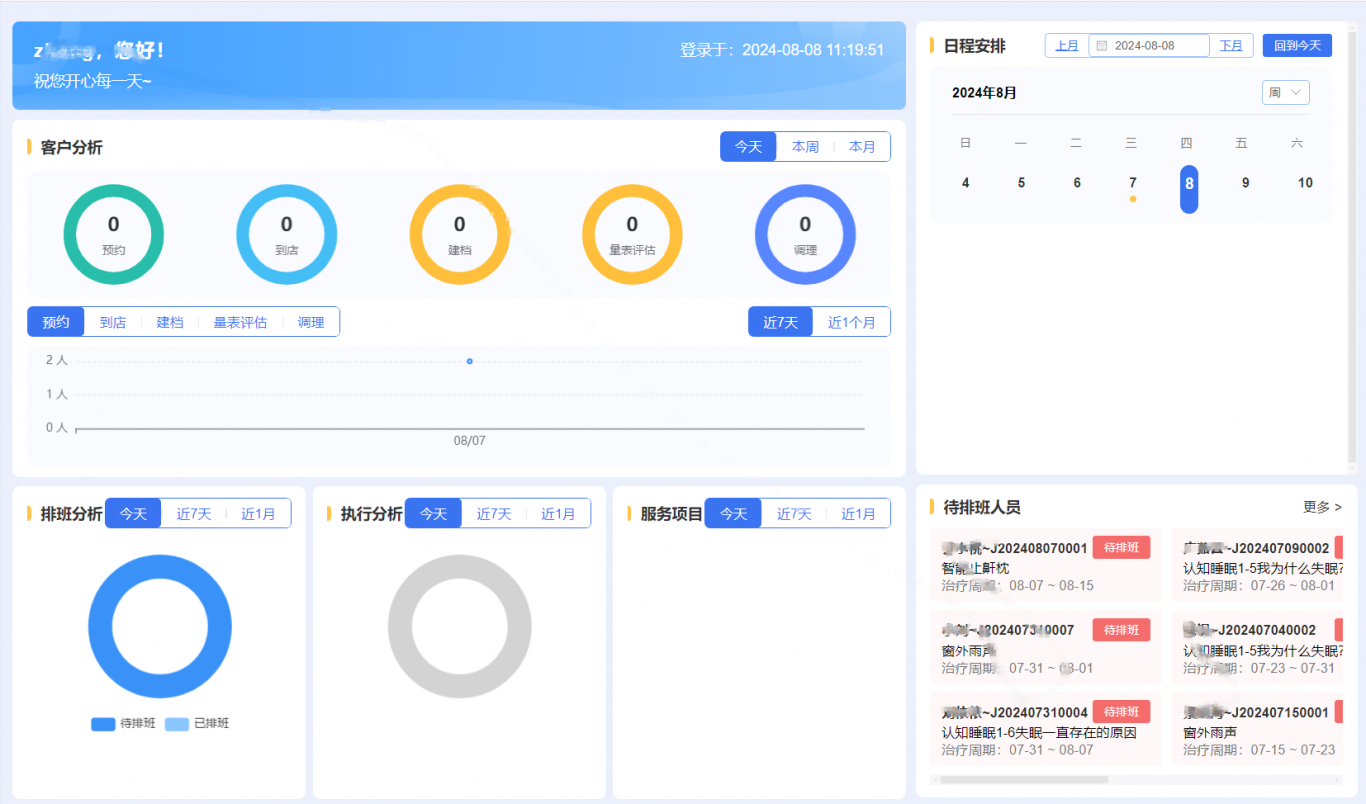Viewport: 1366px width, 804px height.
Task: Open the 周 view dropdown in the schedule
Action: (1286, 92)
